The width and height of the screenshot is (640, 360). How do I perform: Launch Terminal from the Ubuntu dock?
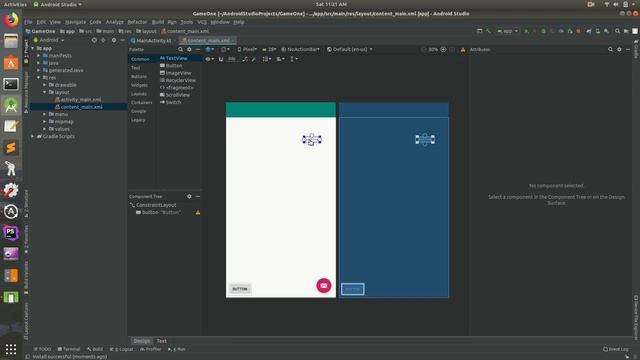[11, 84]
